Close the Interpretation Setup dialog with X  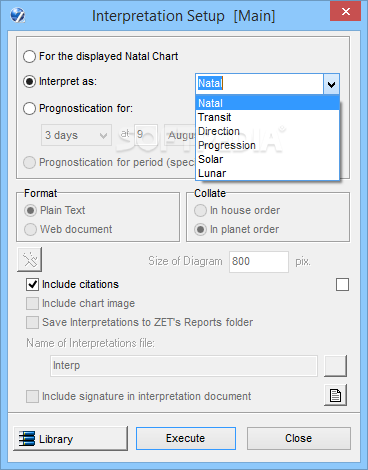346,11
